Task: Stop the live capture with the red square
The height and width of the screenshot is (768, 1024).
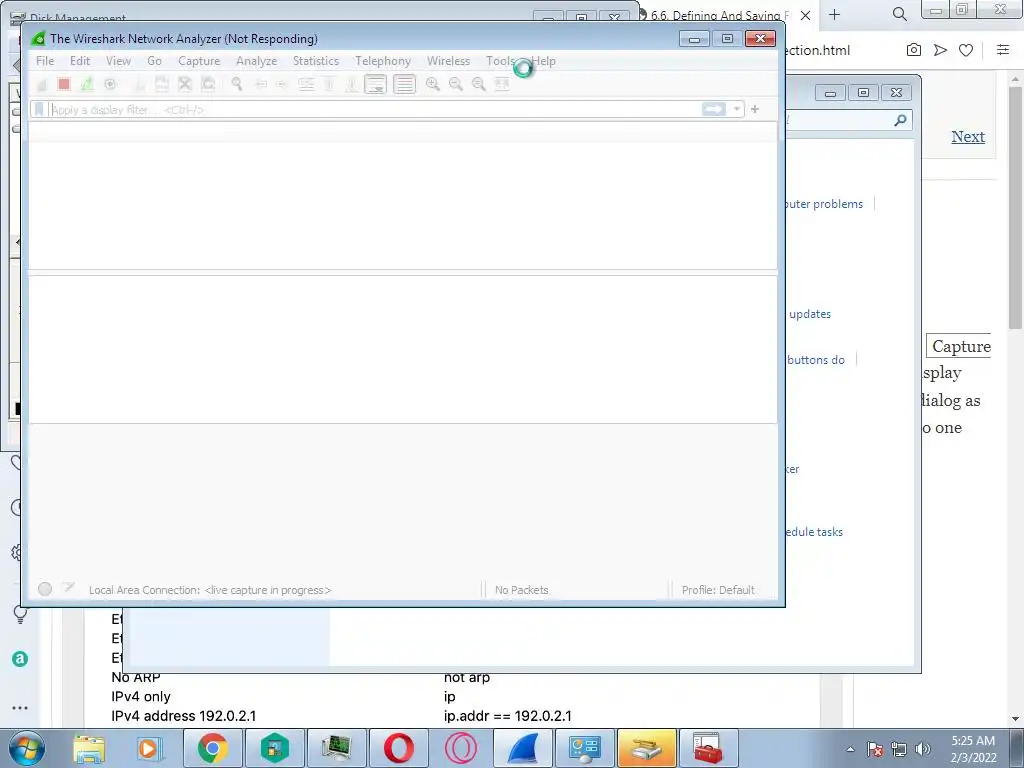Action: coord(64,84)
